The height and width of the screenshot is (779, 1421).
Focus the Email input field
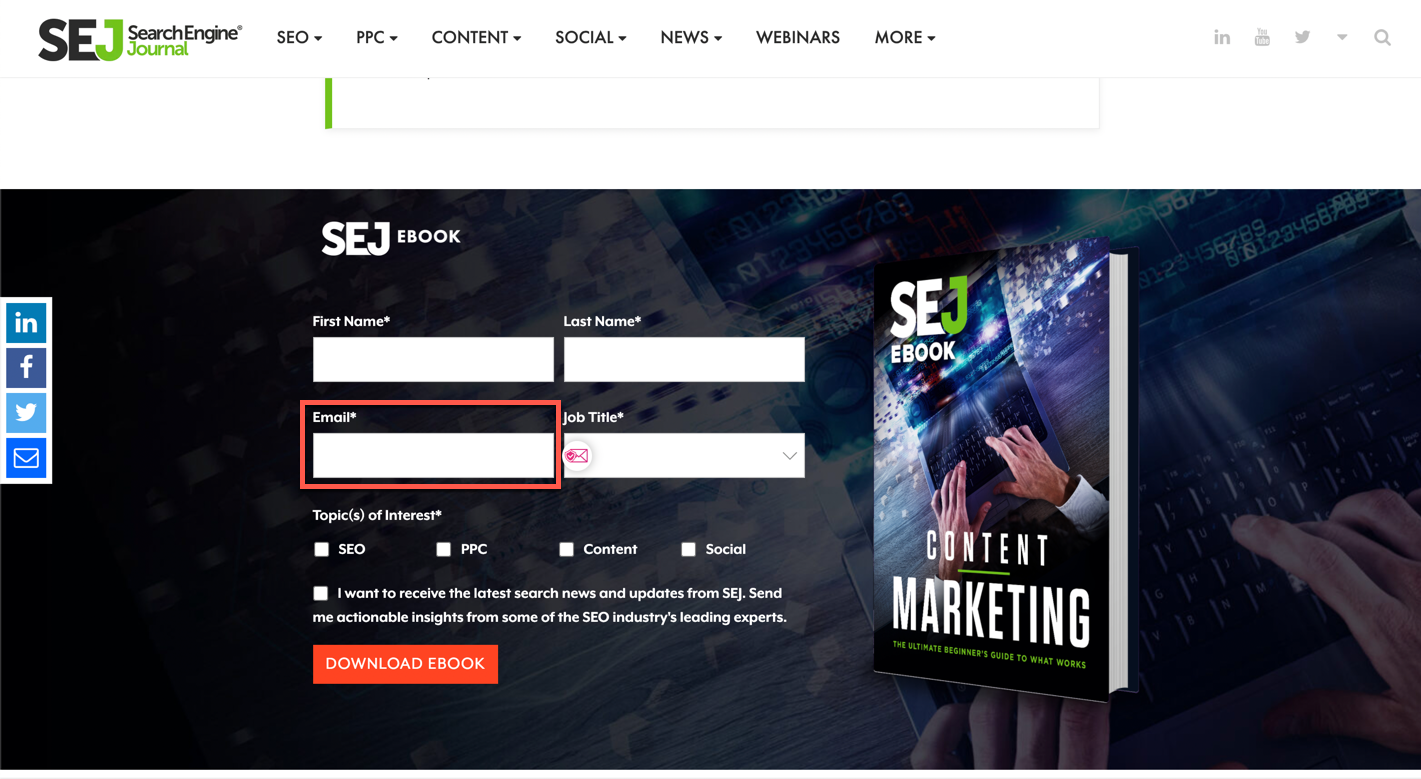pyautogui.click(x=433, y=455)
